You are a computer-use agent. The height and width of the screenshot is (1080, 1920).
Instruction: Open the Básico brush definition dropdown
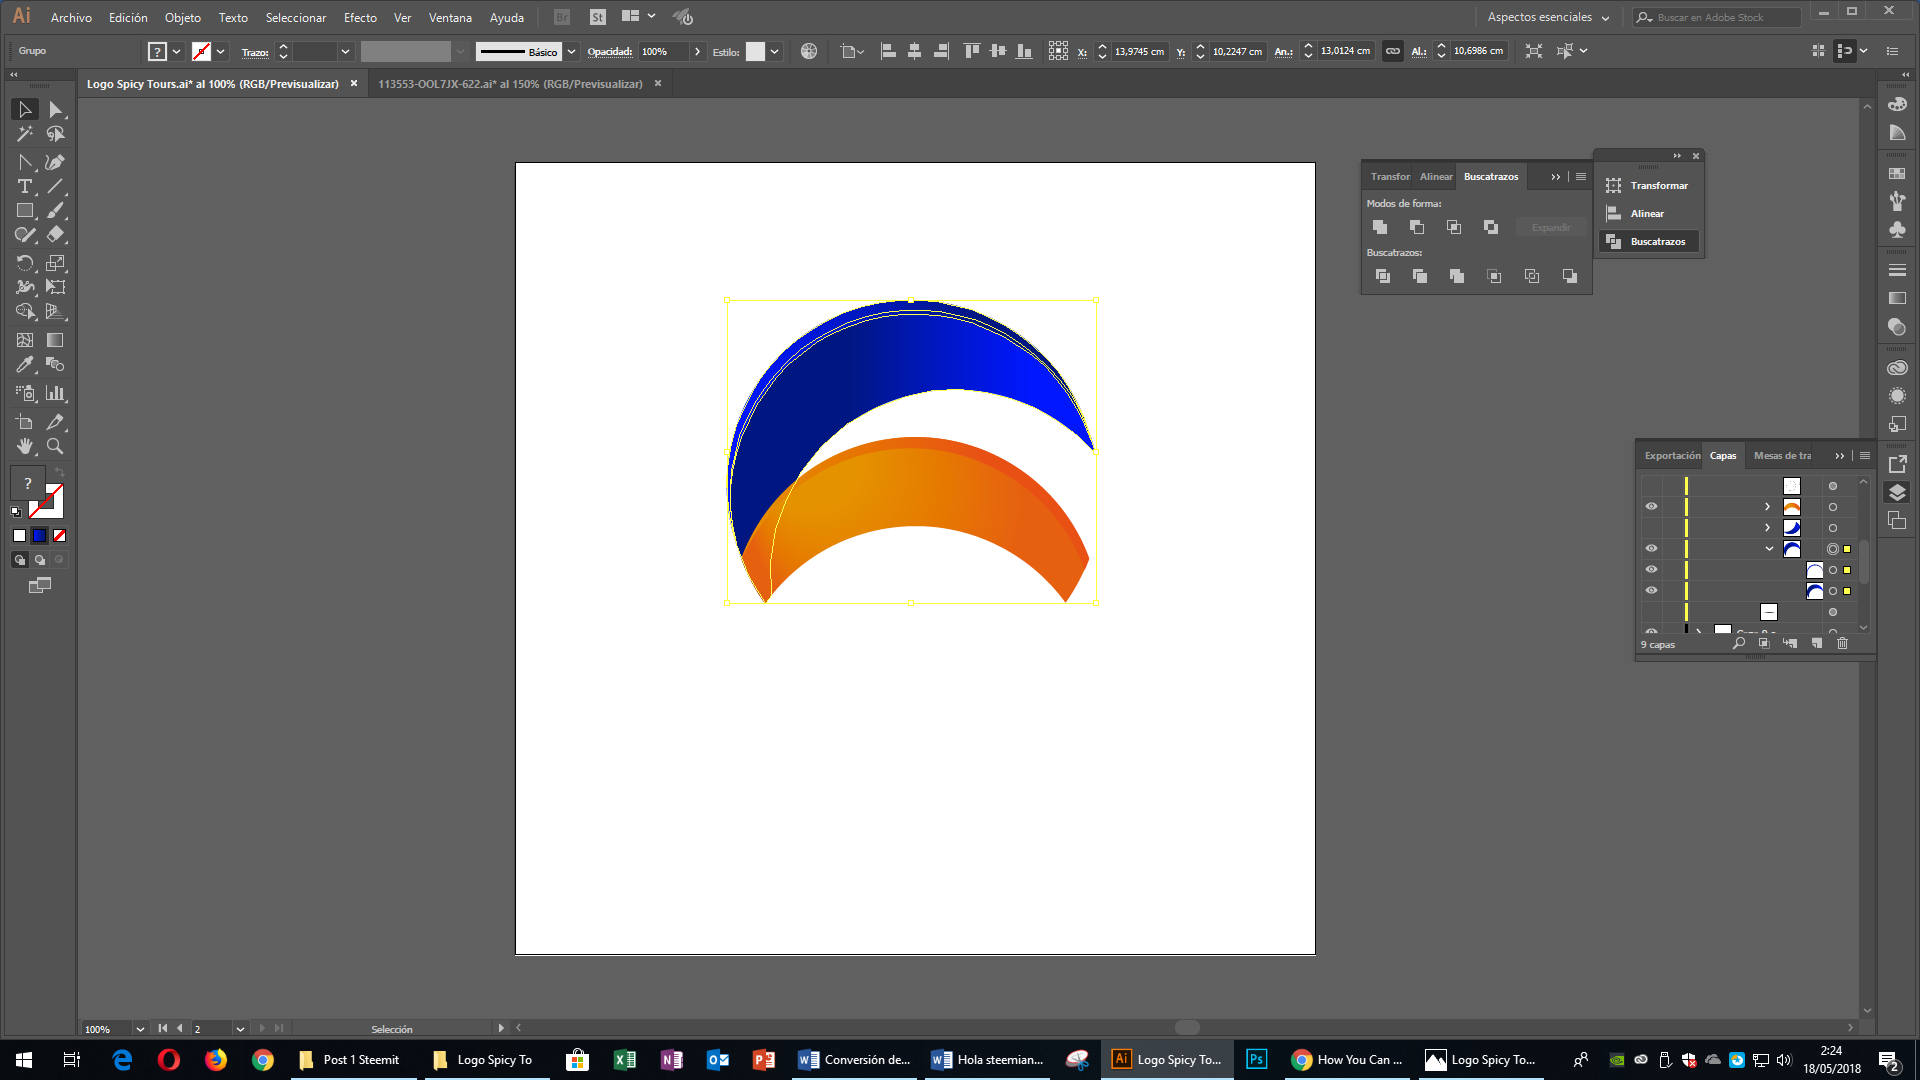pos(571,51)
